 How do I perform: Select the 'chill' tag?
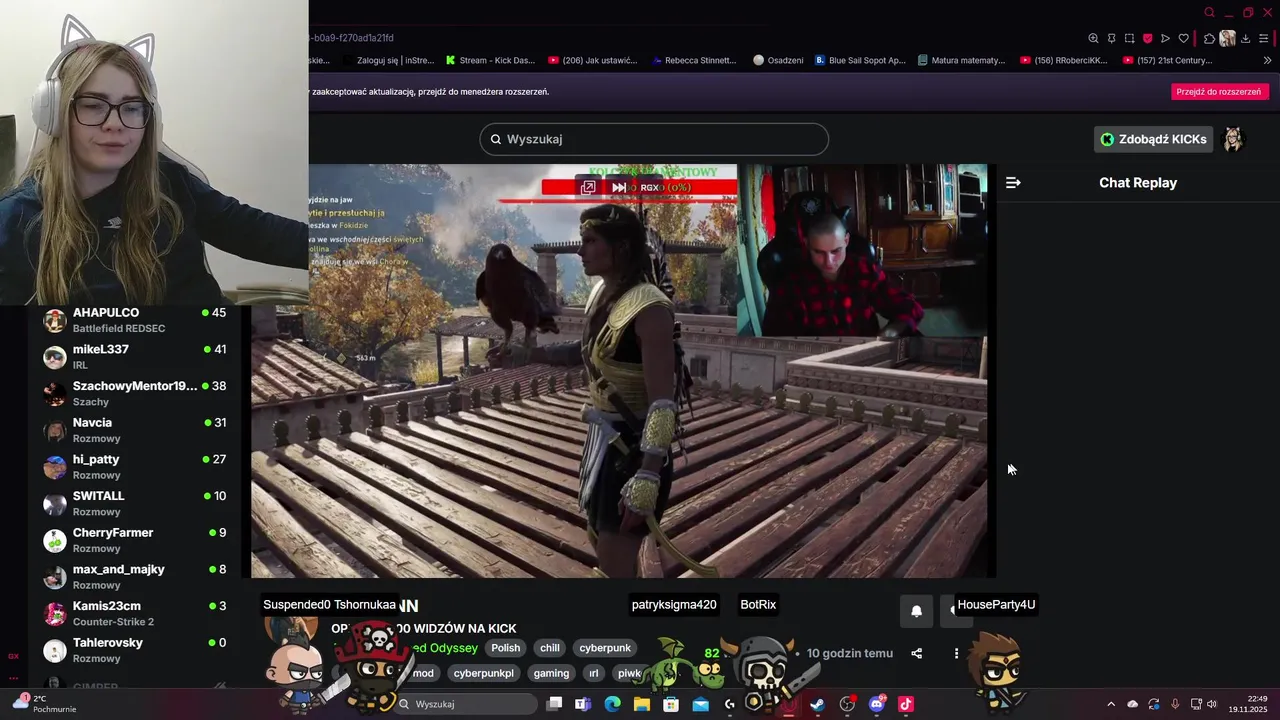pyautogui.click(x=550, y=648)
